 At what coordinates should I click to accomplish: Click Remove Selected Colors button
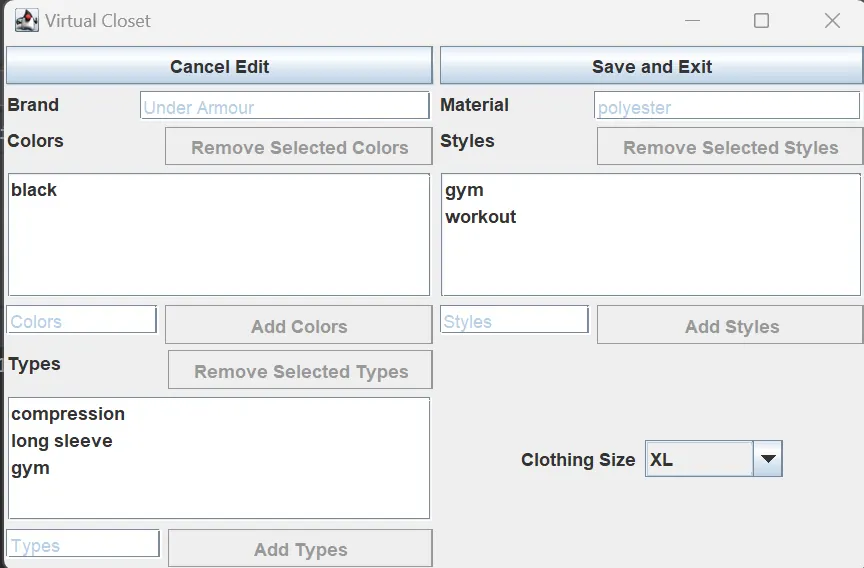pos(299,147)
